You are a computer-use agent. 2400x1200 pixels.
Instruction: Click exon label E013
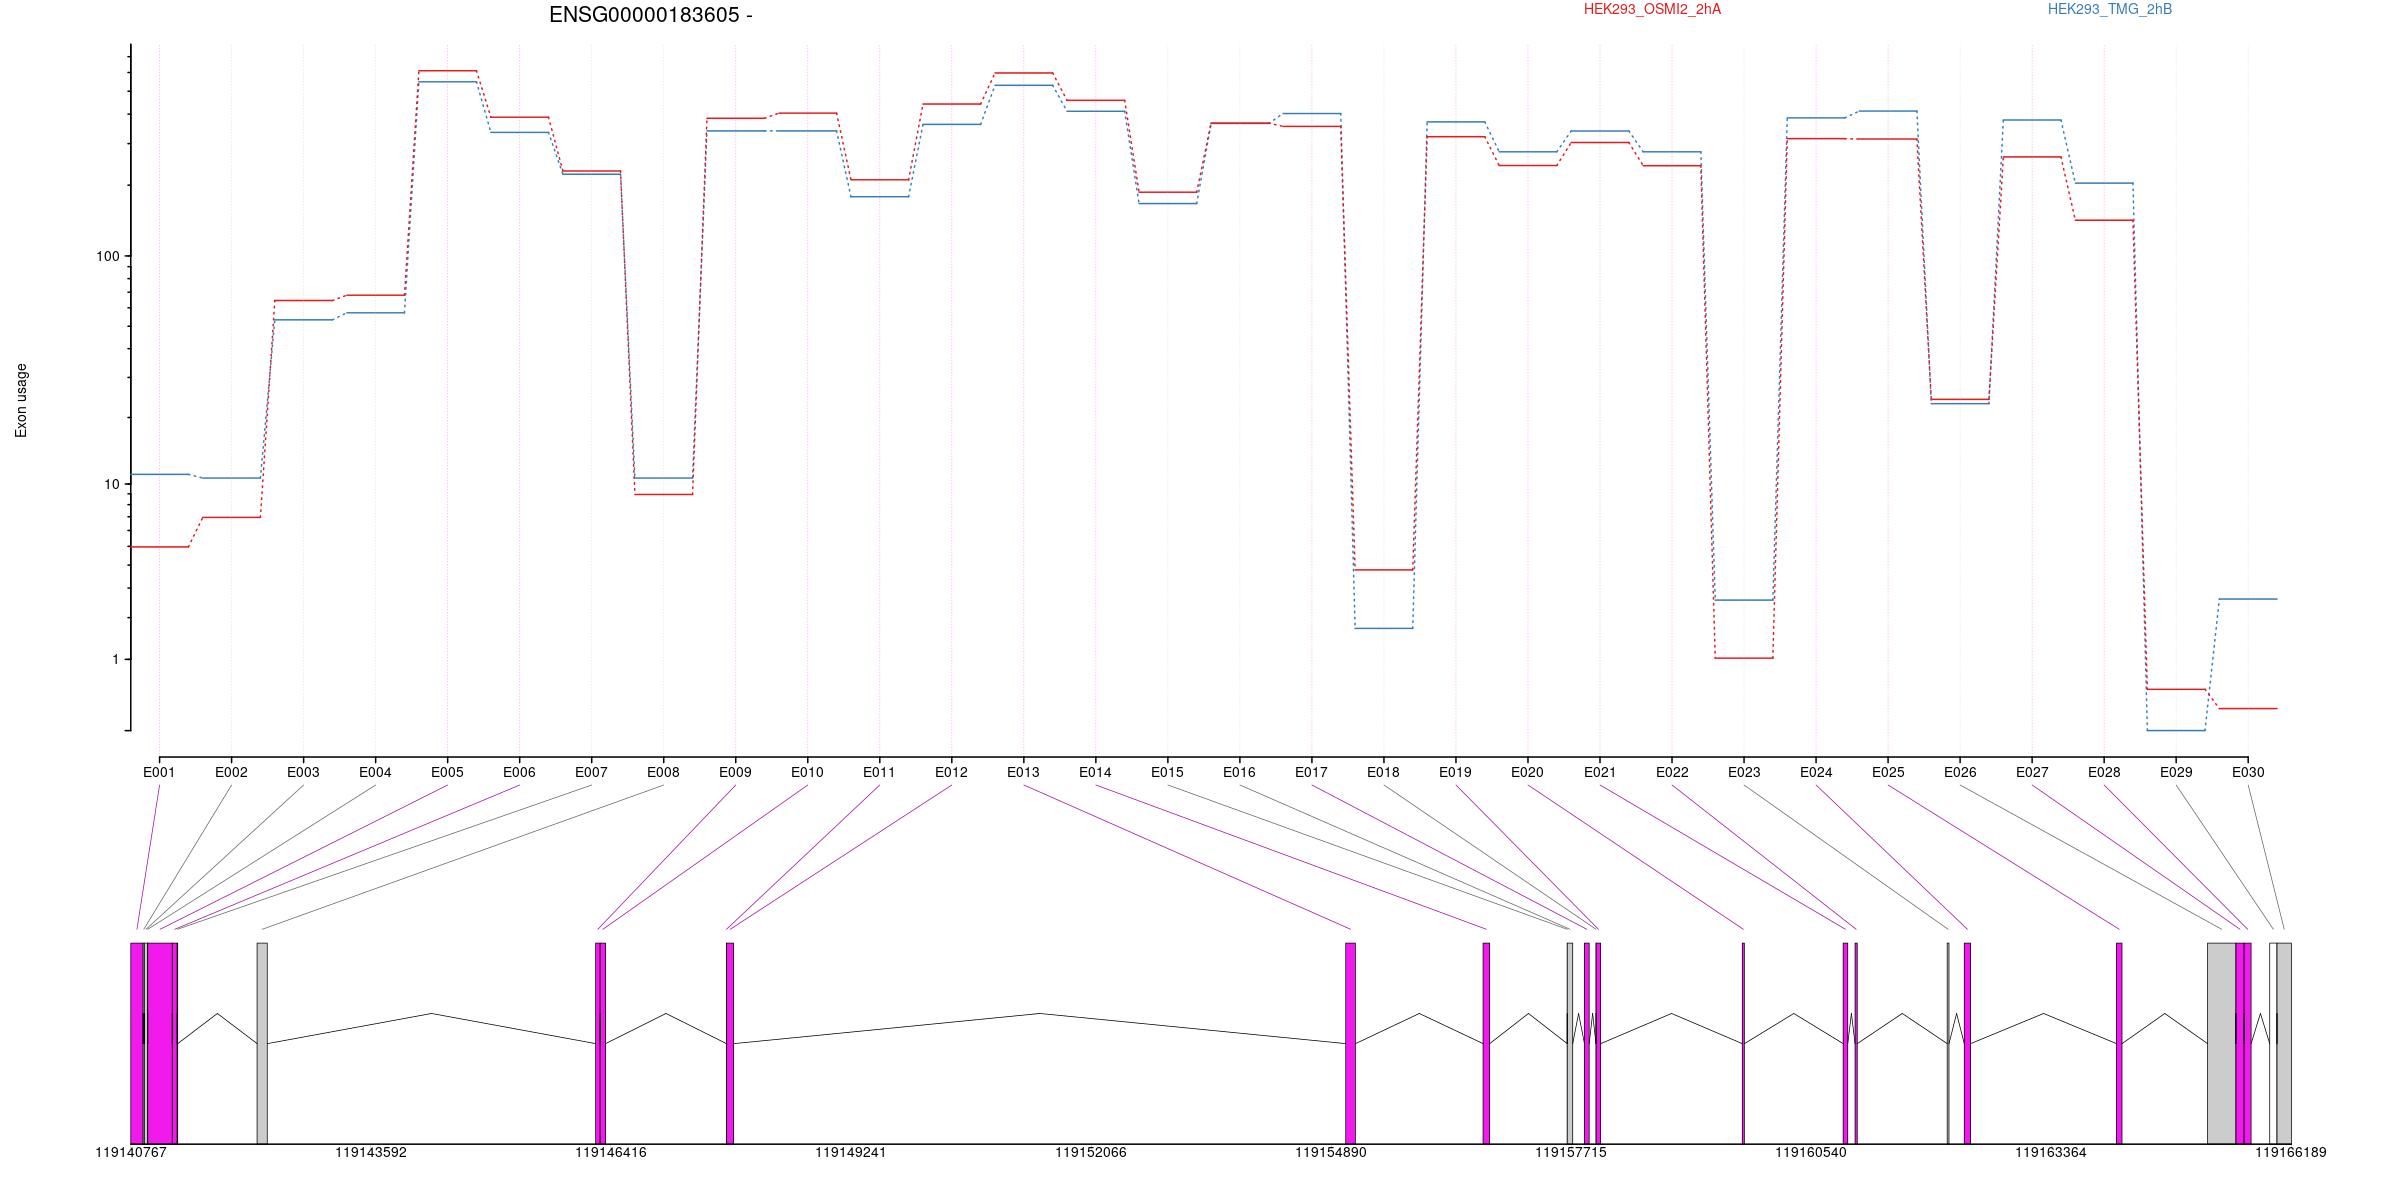pos(1023,772)
